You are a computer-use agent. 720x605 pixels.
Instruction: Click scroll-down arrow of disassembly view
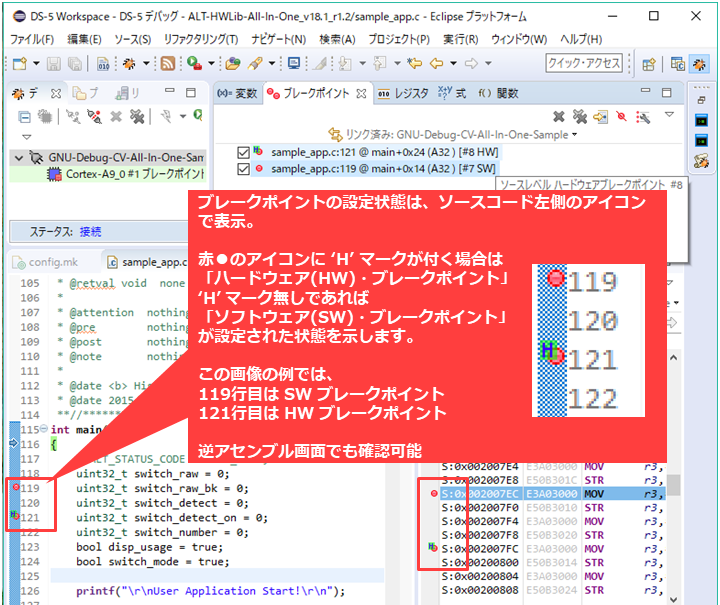pos(673,599)
